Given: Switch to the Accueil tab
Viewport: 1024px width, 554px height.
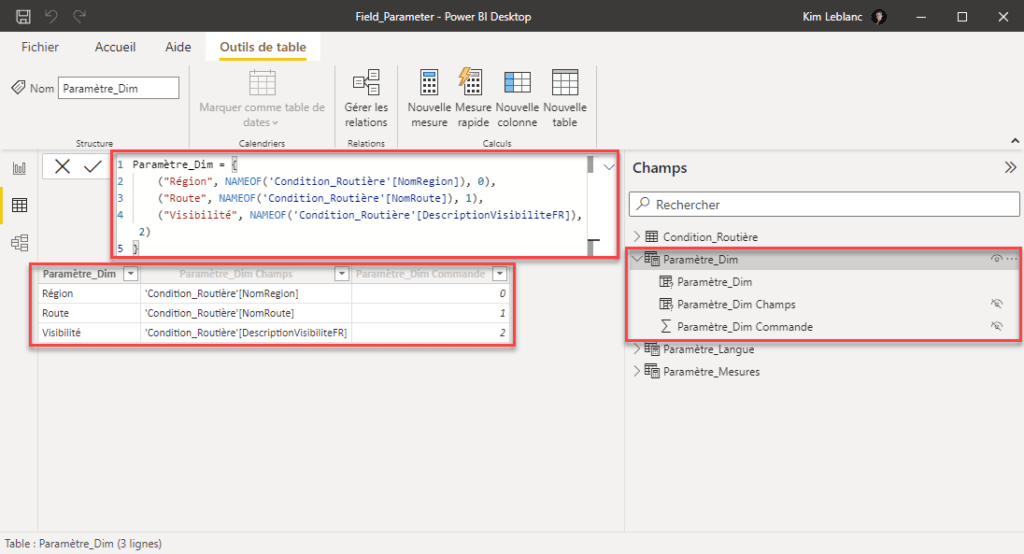Looking at the screenshot, I should click(115, 47).
